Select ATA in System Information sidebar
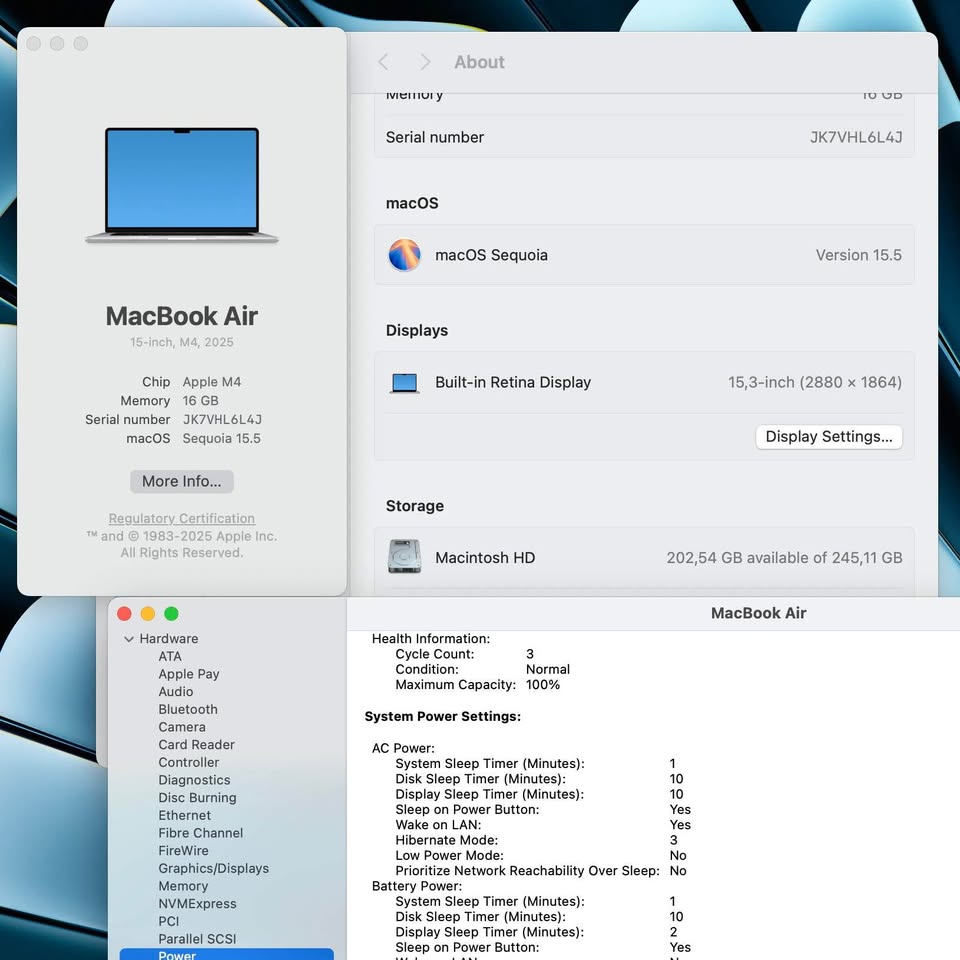The image size is (960, 960). 170,656
